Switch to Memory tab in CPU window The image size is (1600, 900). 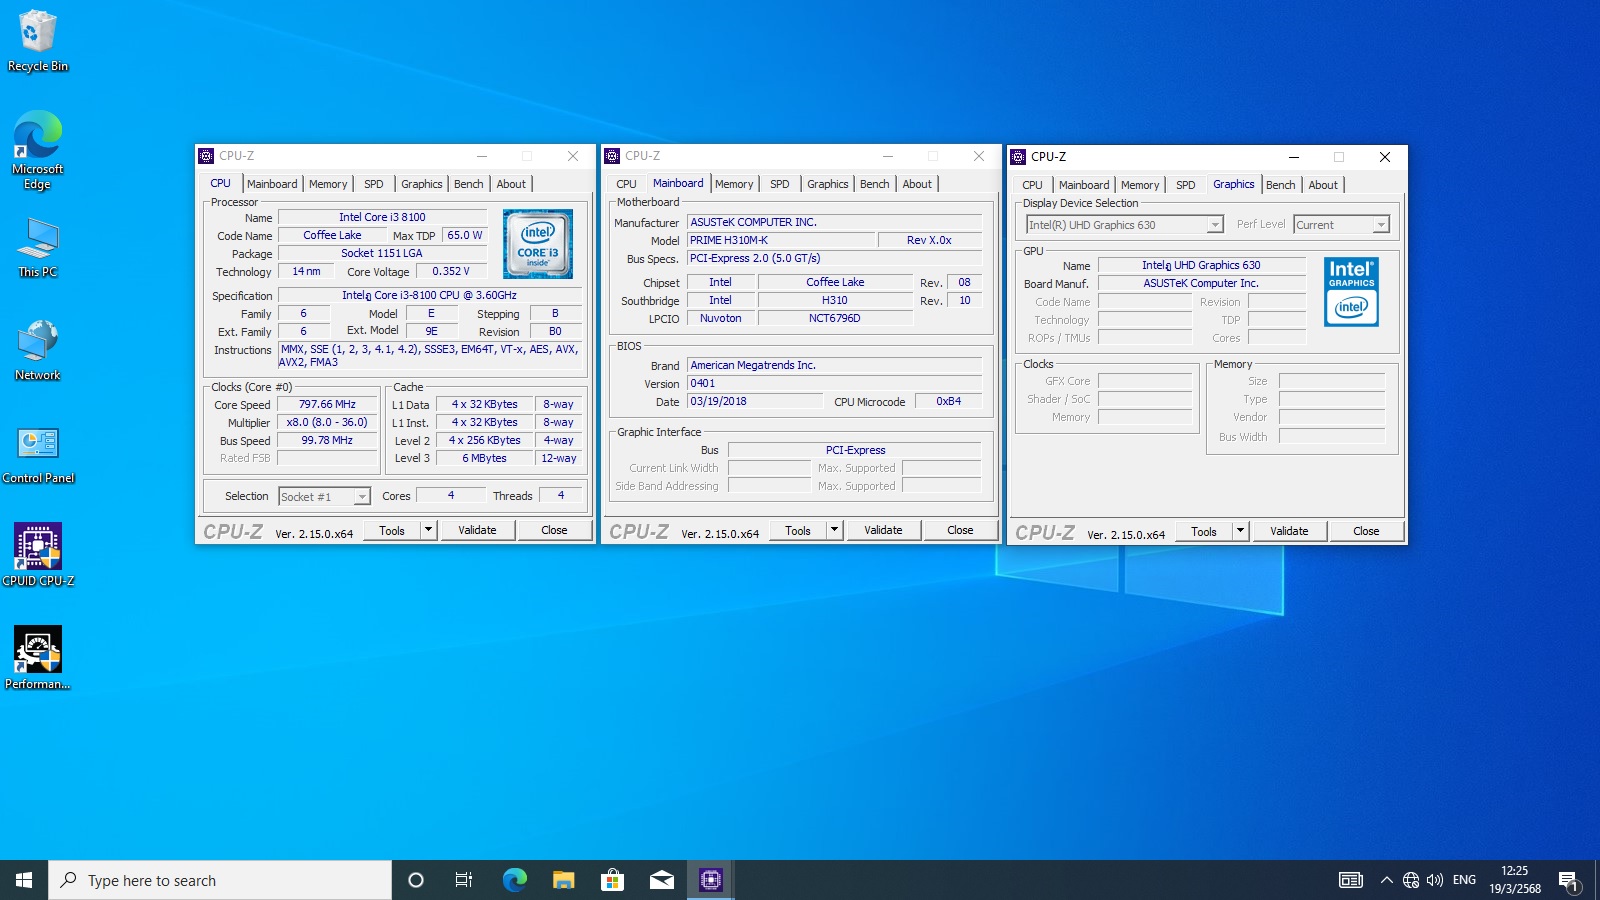tap(328, 184)
